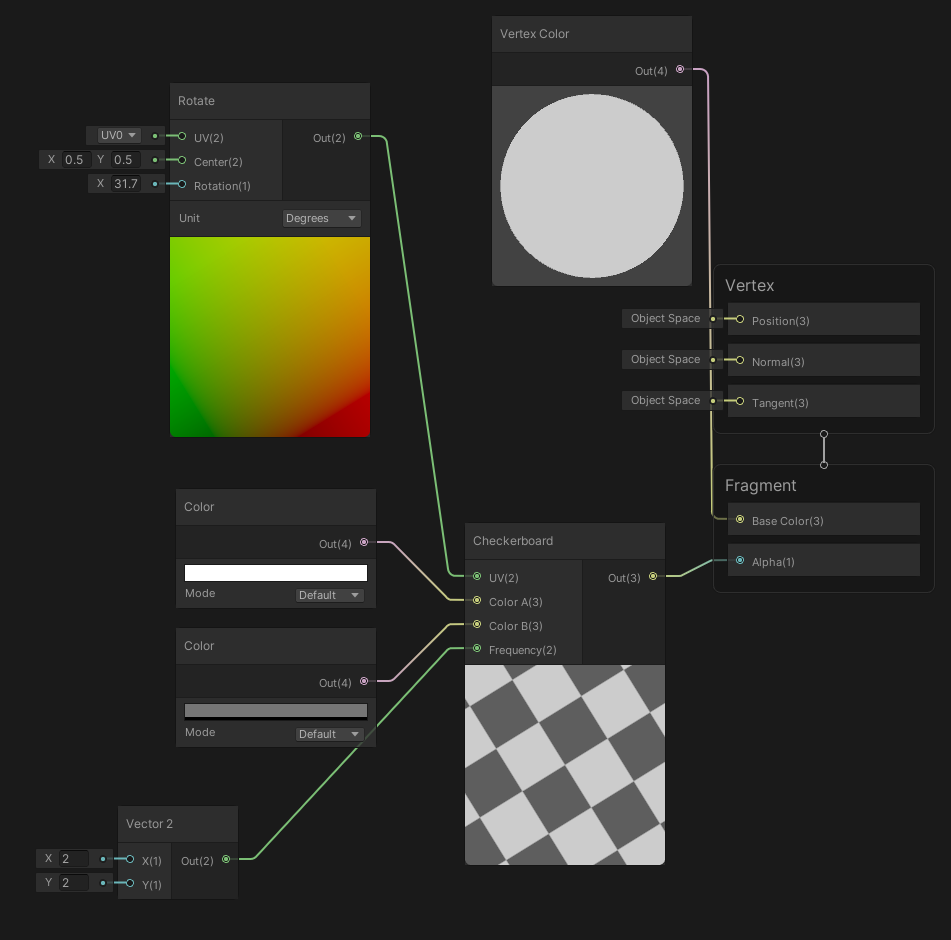This screenshot has height=940, width=951.
Task: Click Rotate node Center(2) input port
Action: click(x=182, y=160)
